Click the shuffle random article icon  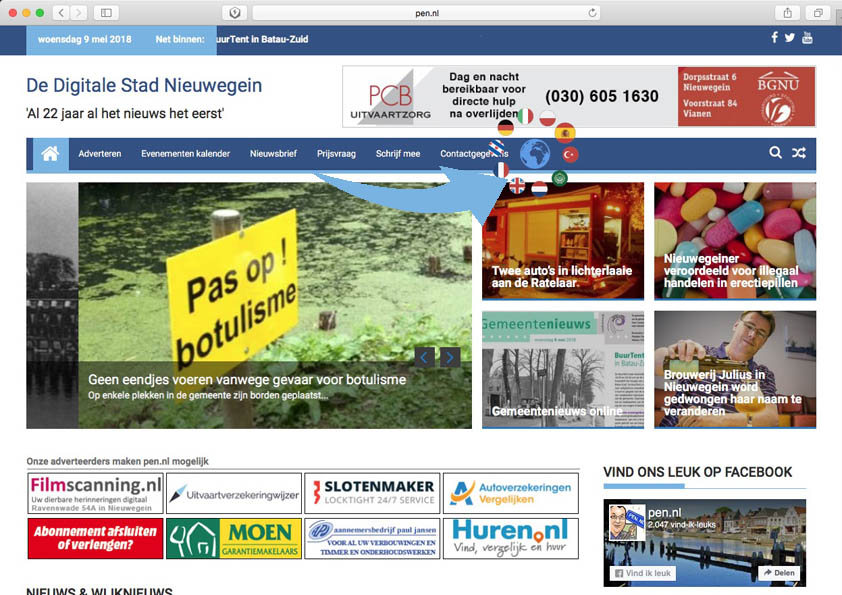coord(799,153)
